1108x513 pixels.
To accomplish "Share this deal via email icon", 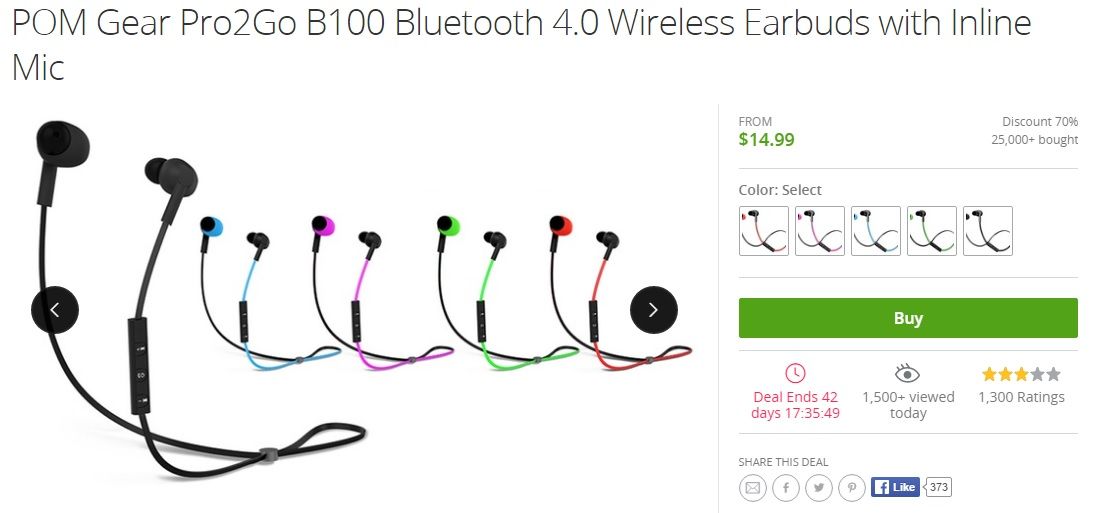I will tap(752, 488).
